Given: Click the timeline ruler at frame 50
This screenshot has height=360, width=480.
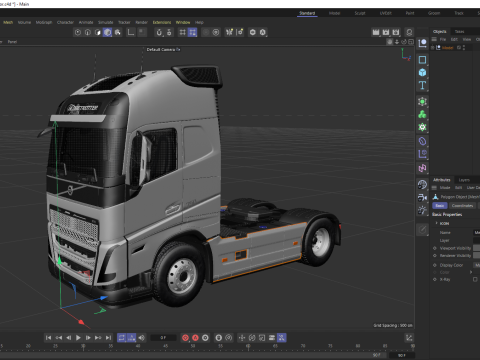Looking at the screenshot, I should pyautogui.click(x=193, y=347).
